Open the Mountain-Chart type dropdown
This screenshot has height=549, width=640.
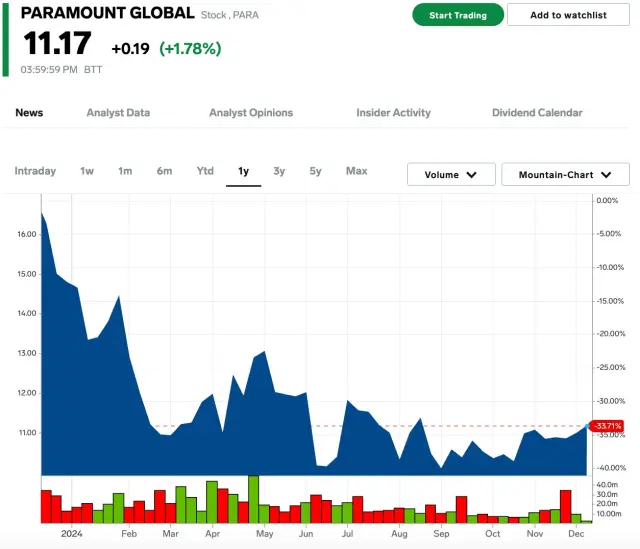tap(565, 175)
